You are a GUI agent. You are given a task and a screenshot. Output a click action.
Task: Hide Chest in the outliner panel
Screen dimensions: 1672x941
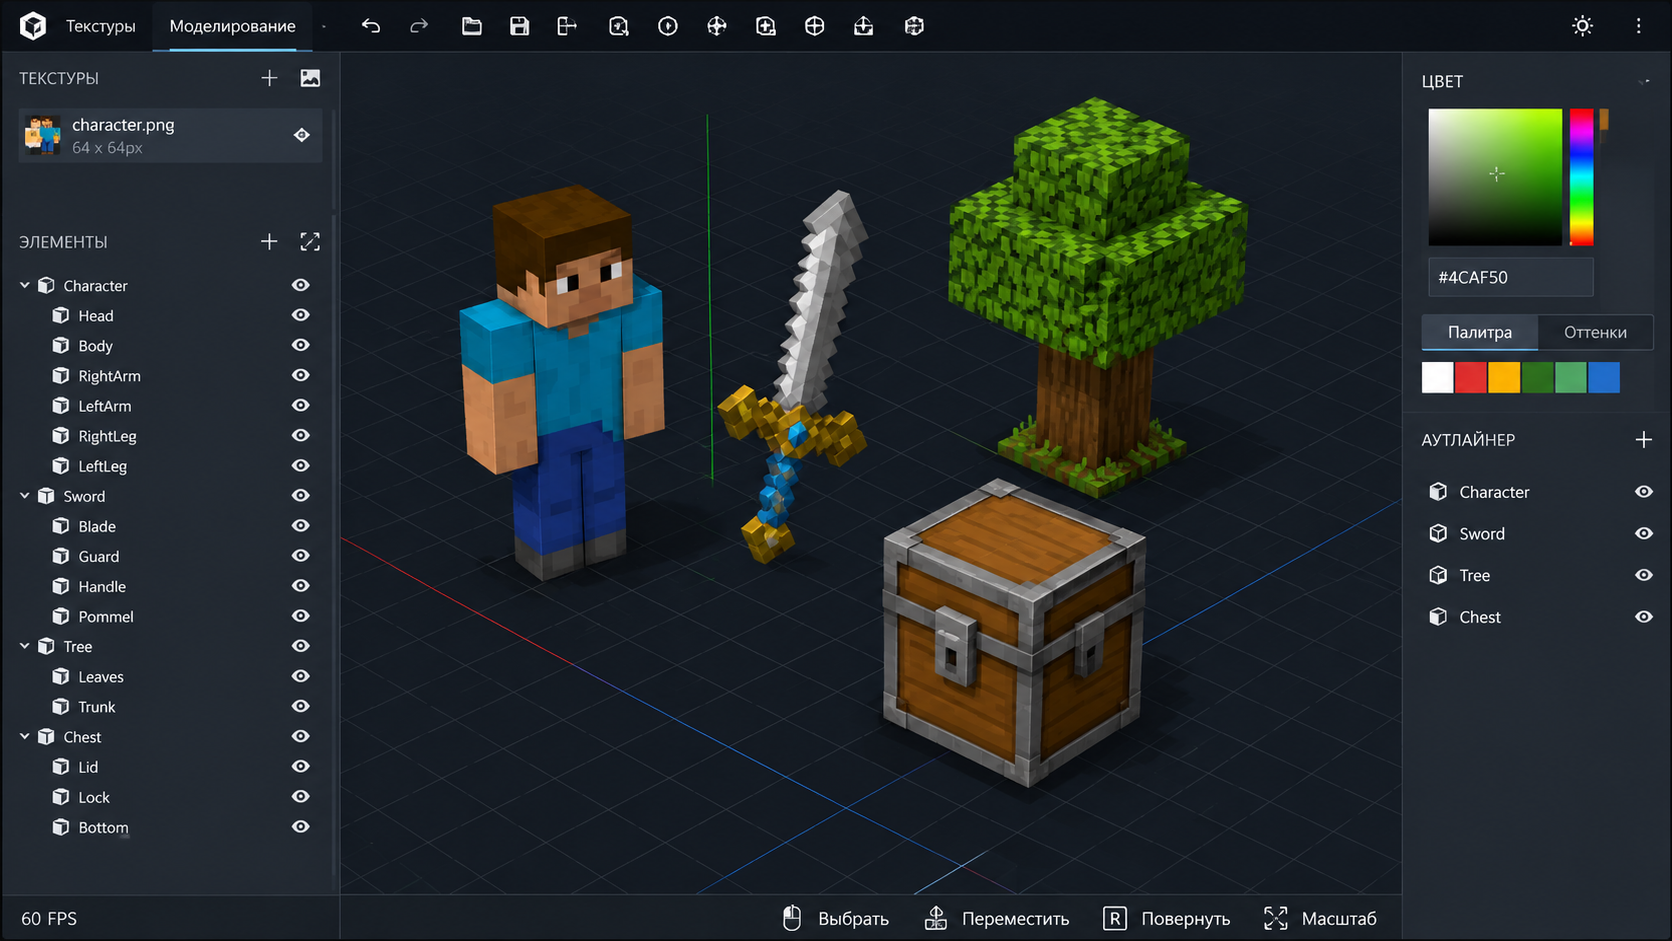coord(1643,617)
